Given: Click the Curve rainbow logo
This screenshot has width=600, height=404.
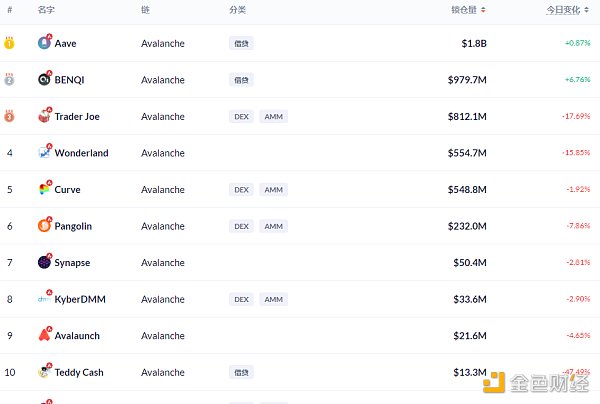Looking at the screenshot, I should click(44, 189).
